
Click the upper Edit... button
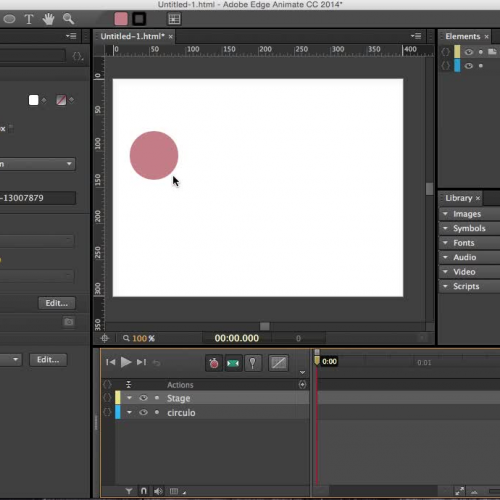pos(57,303)
